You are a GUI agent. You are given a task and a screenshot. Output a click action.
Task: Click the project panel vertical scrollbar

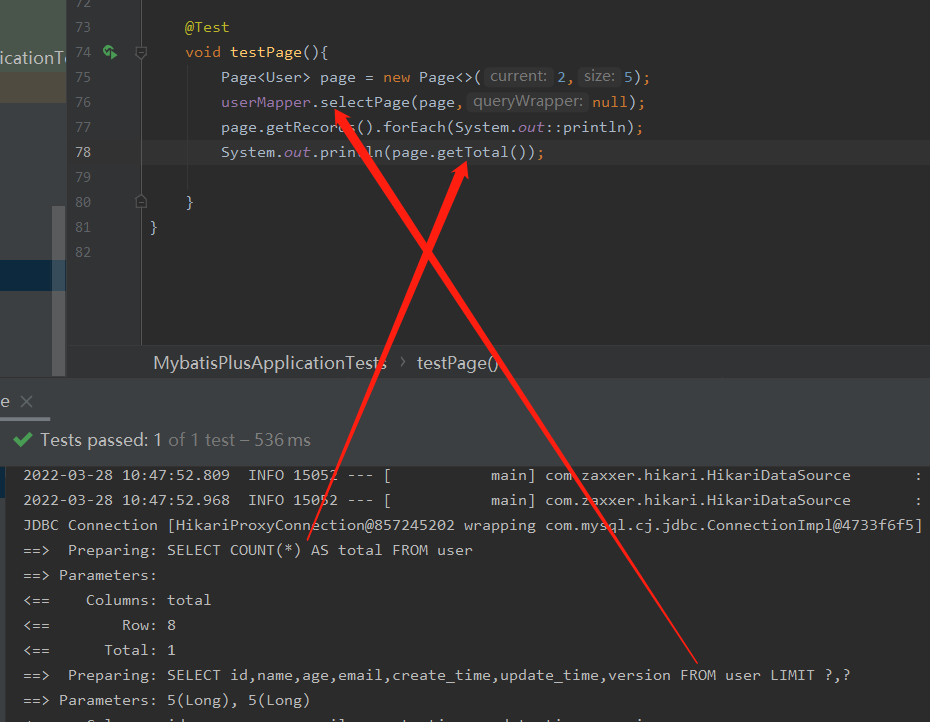click(x=58, y=291)
